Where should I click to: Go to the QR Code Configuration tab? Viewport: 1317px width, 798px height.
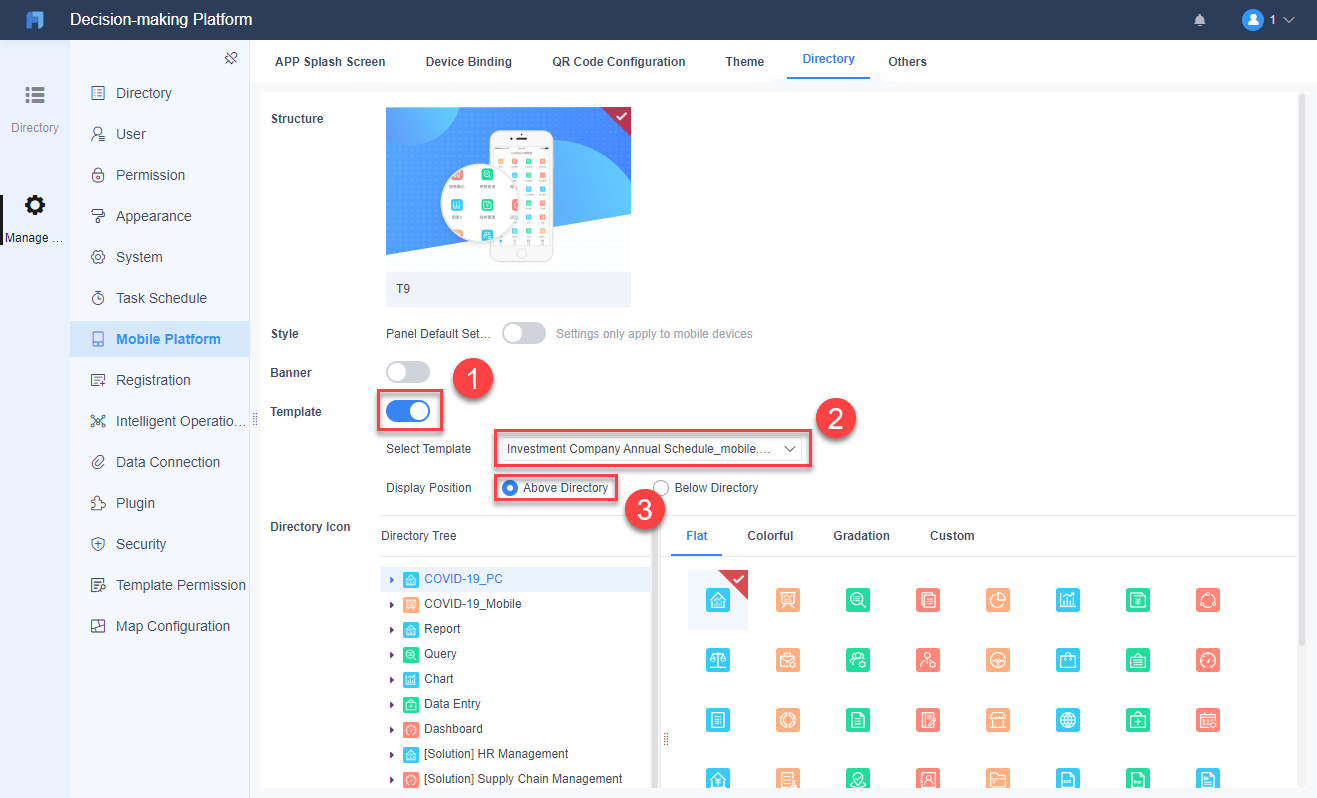pos(619,62)
